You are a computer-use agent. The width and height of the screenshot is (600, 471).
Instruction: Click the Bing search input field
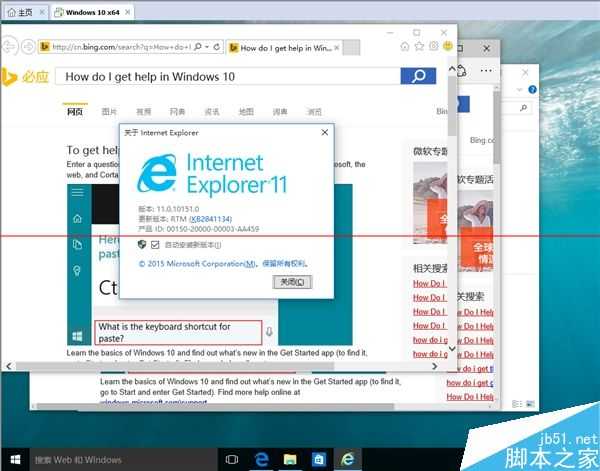(x=228, y=77)
